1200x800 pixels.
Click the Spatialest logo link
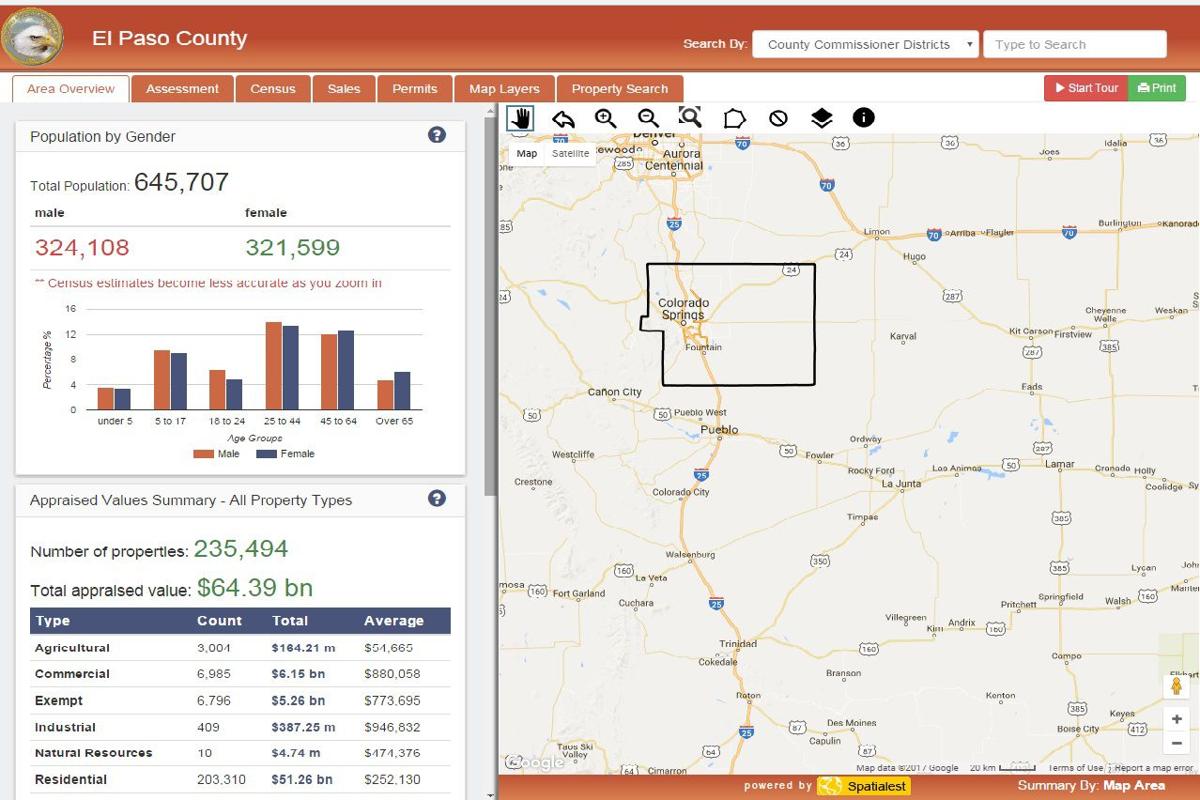(x=863, y=786)
